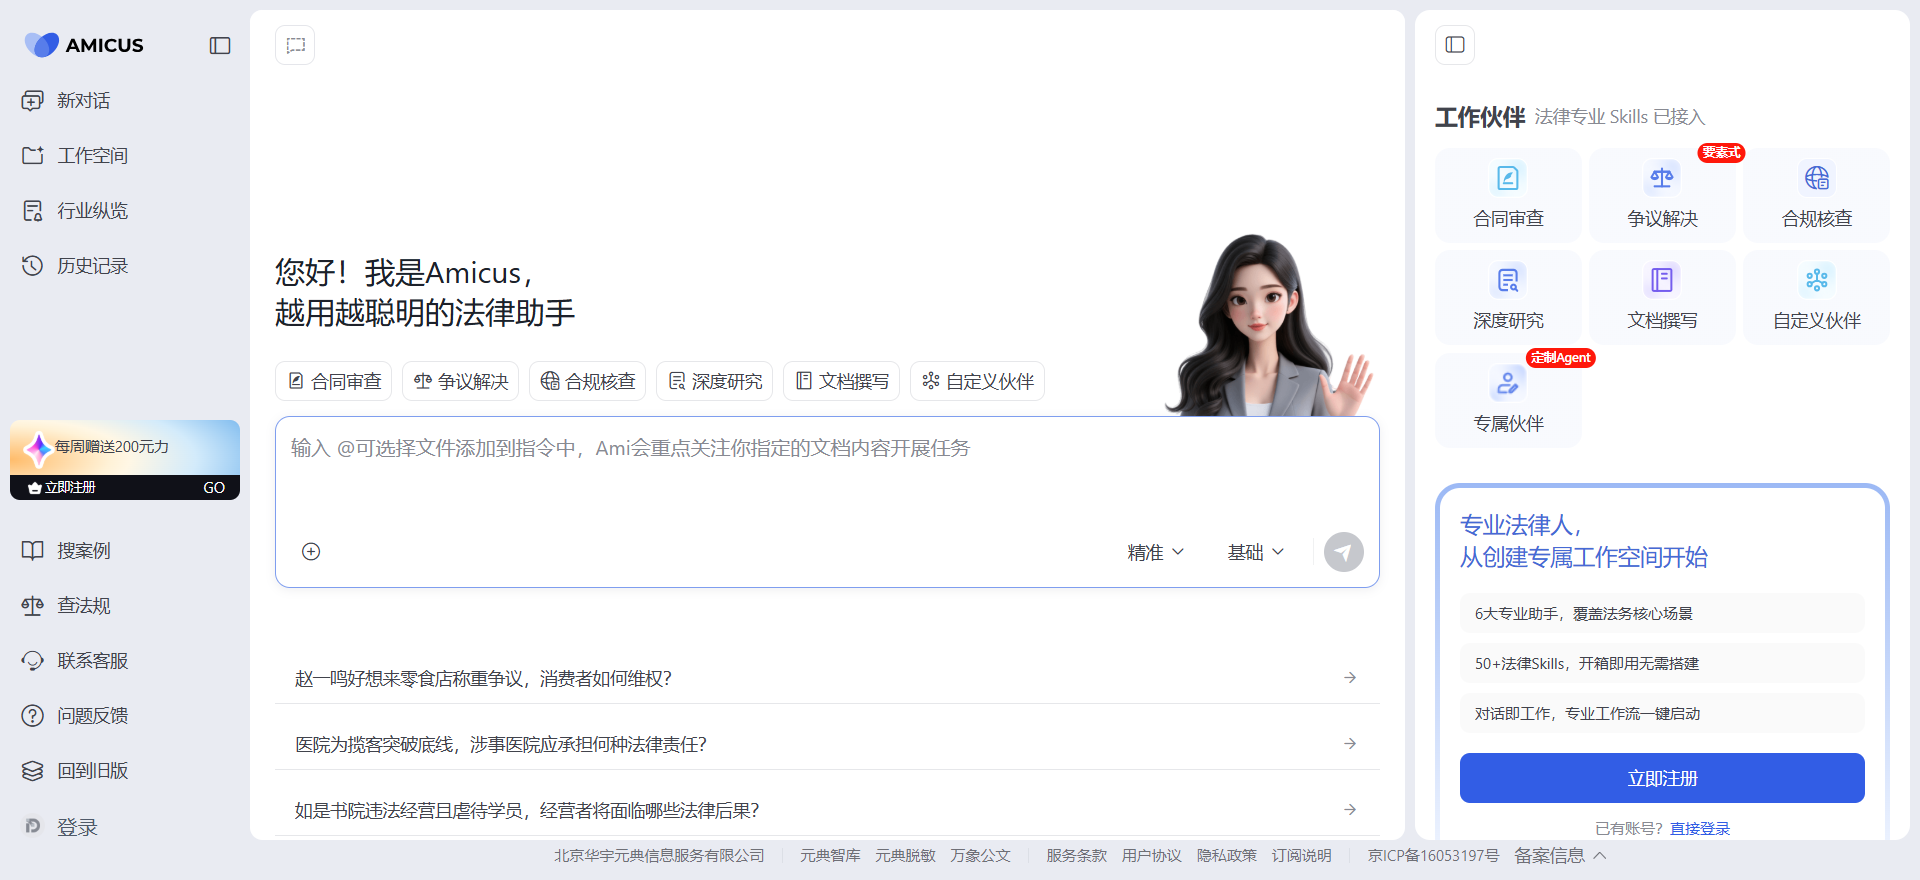This screenshot has height=880, width=1920.
Task: Select the 合规核查 chip above the input
Action: point(587,381)
